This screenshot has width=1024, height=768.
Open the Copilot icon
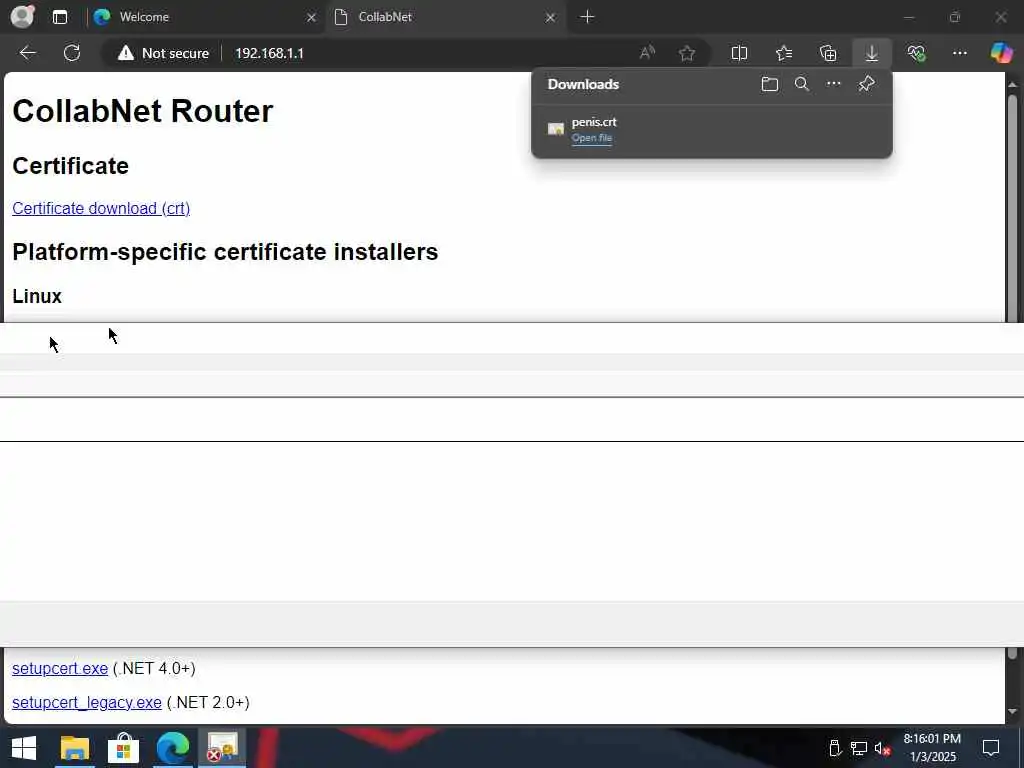point(1001,53)
